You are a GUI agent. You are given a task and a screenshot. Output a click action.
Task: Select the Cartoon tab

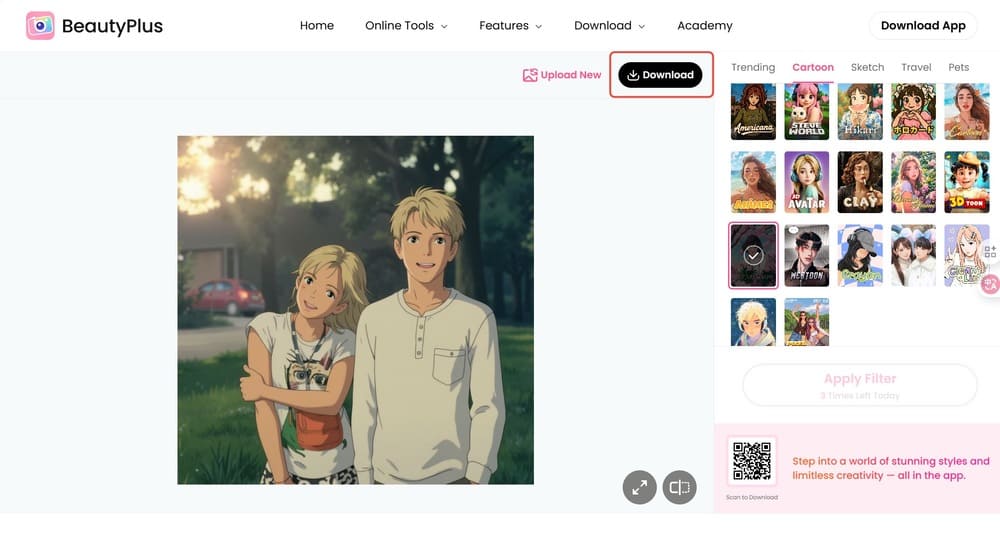click(812, 67)
